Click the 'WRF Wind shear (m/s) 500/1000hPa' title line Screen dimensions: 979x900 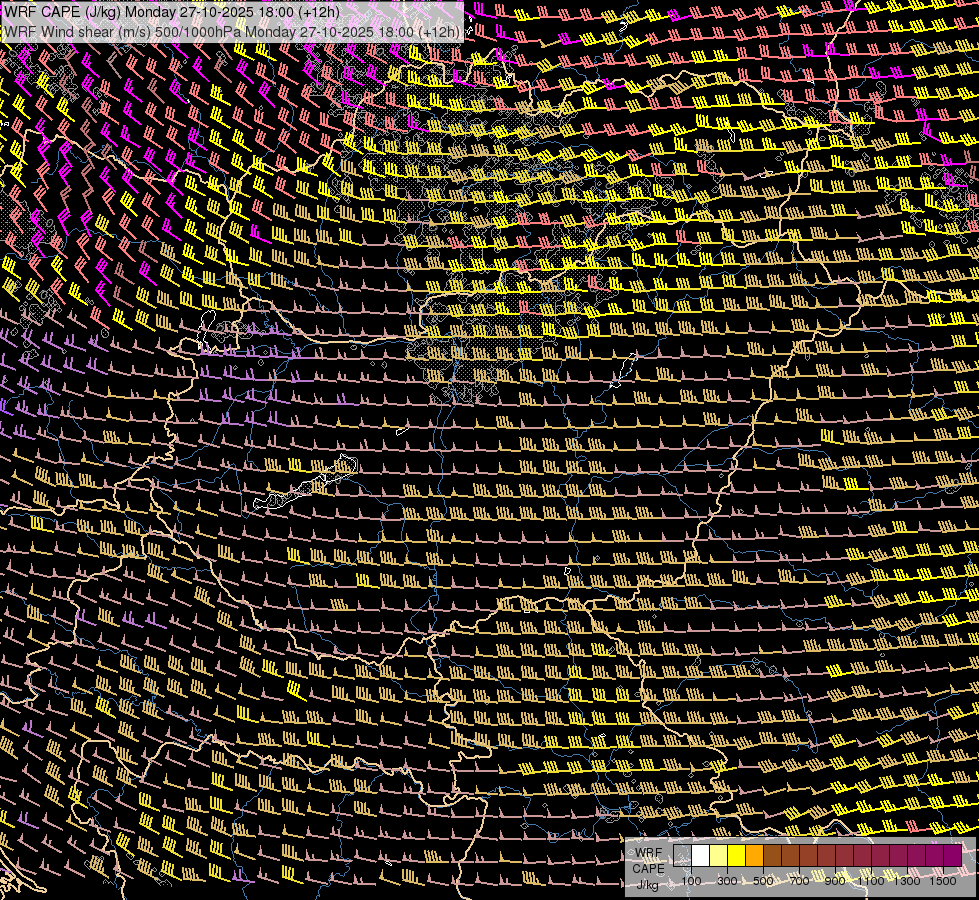(232, 31)
